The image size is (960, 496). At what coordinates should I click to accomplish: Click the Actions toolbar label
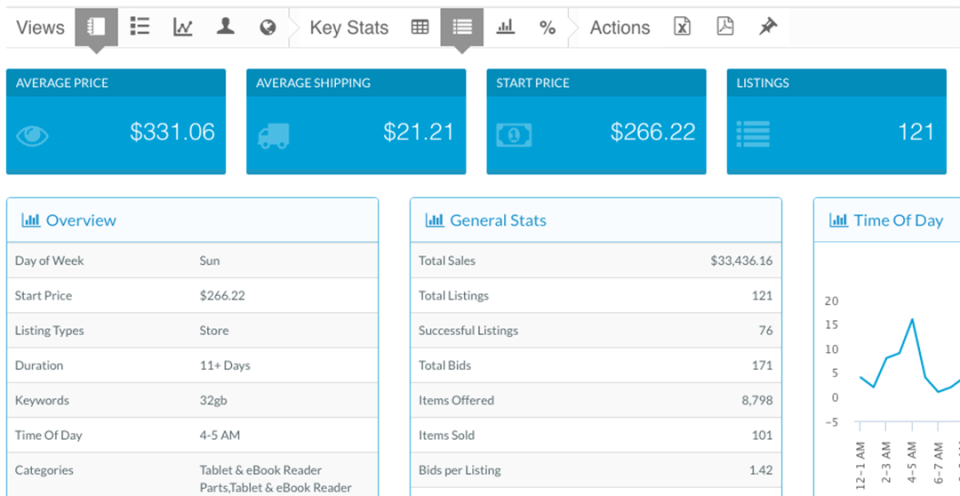click(x=620, y=28)
